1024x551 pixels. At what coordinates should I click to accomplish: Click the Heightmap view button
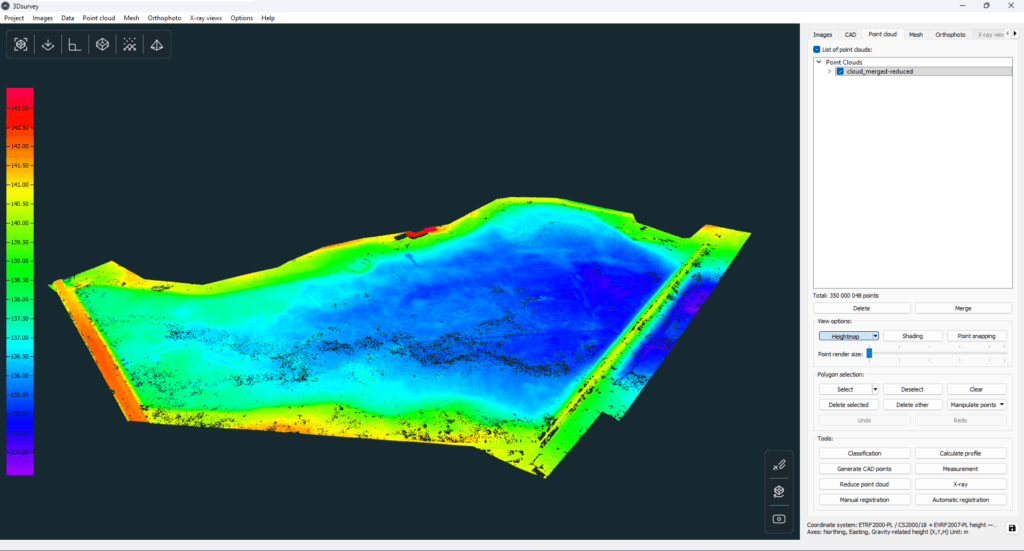[x=845, y=336]
